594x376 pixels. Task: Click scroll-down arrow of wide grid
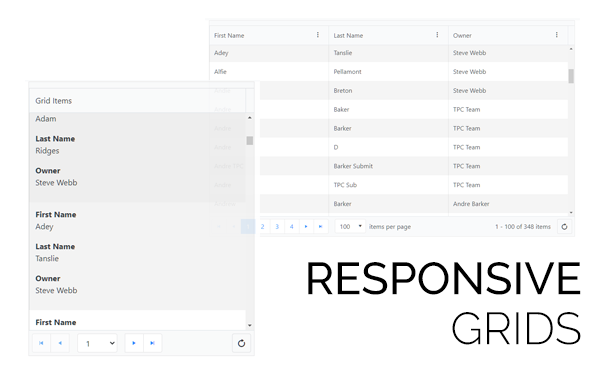(571, 213)
